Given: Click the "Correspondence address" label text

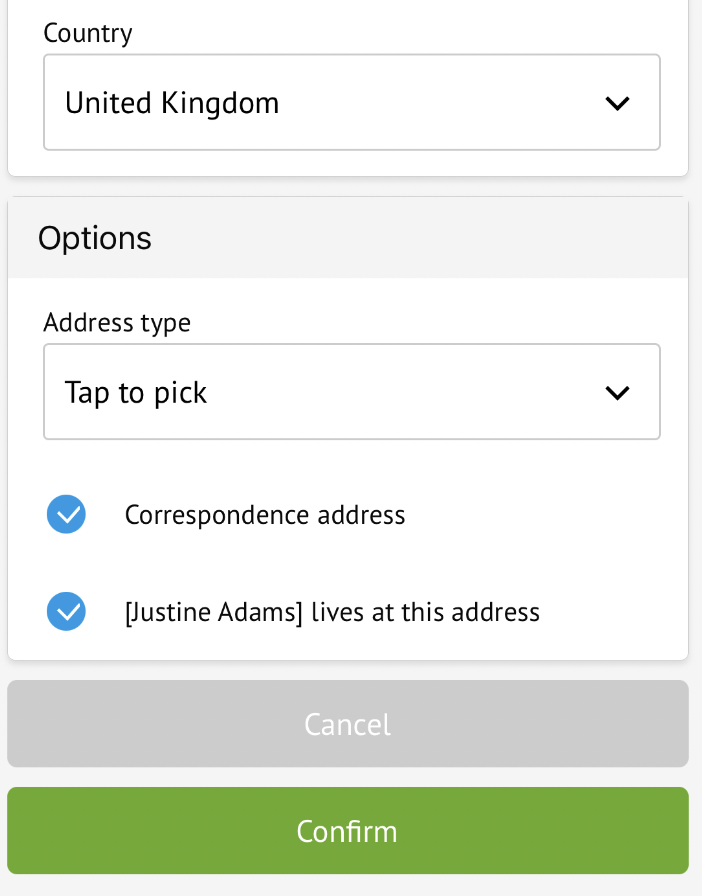Looking at the screenshot, I should coord(265,515).
